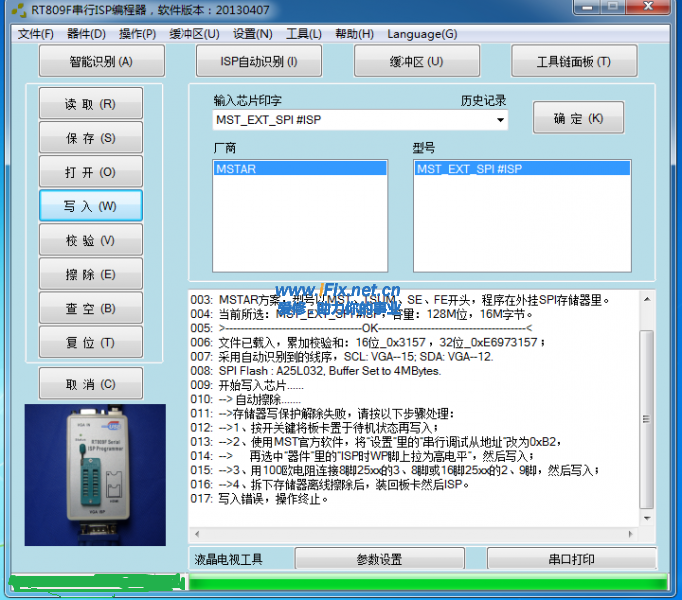Open the Language(G) menu
The image size is (682, 600).
[422, 34]
